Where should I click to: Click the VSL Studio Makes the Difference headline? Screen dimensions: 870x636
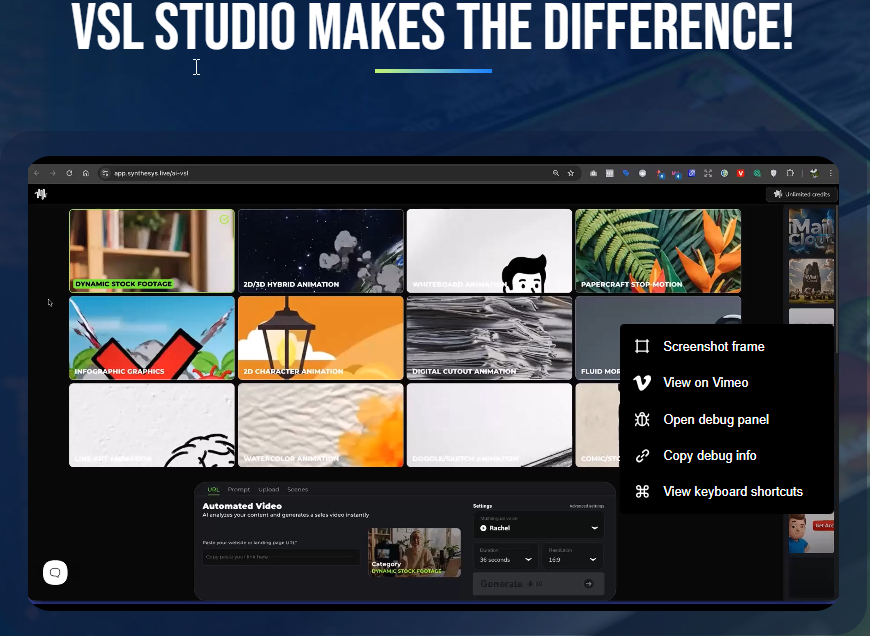coord(432,27)
